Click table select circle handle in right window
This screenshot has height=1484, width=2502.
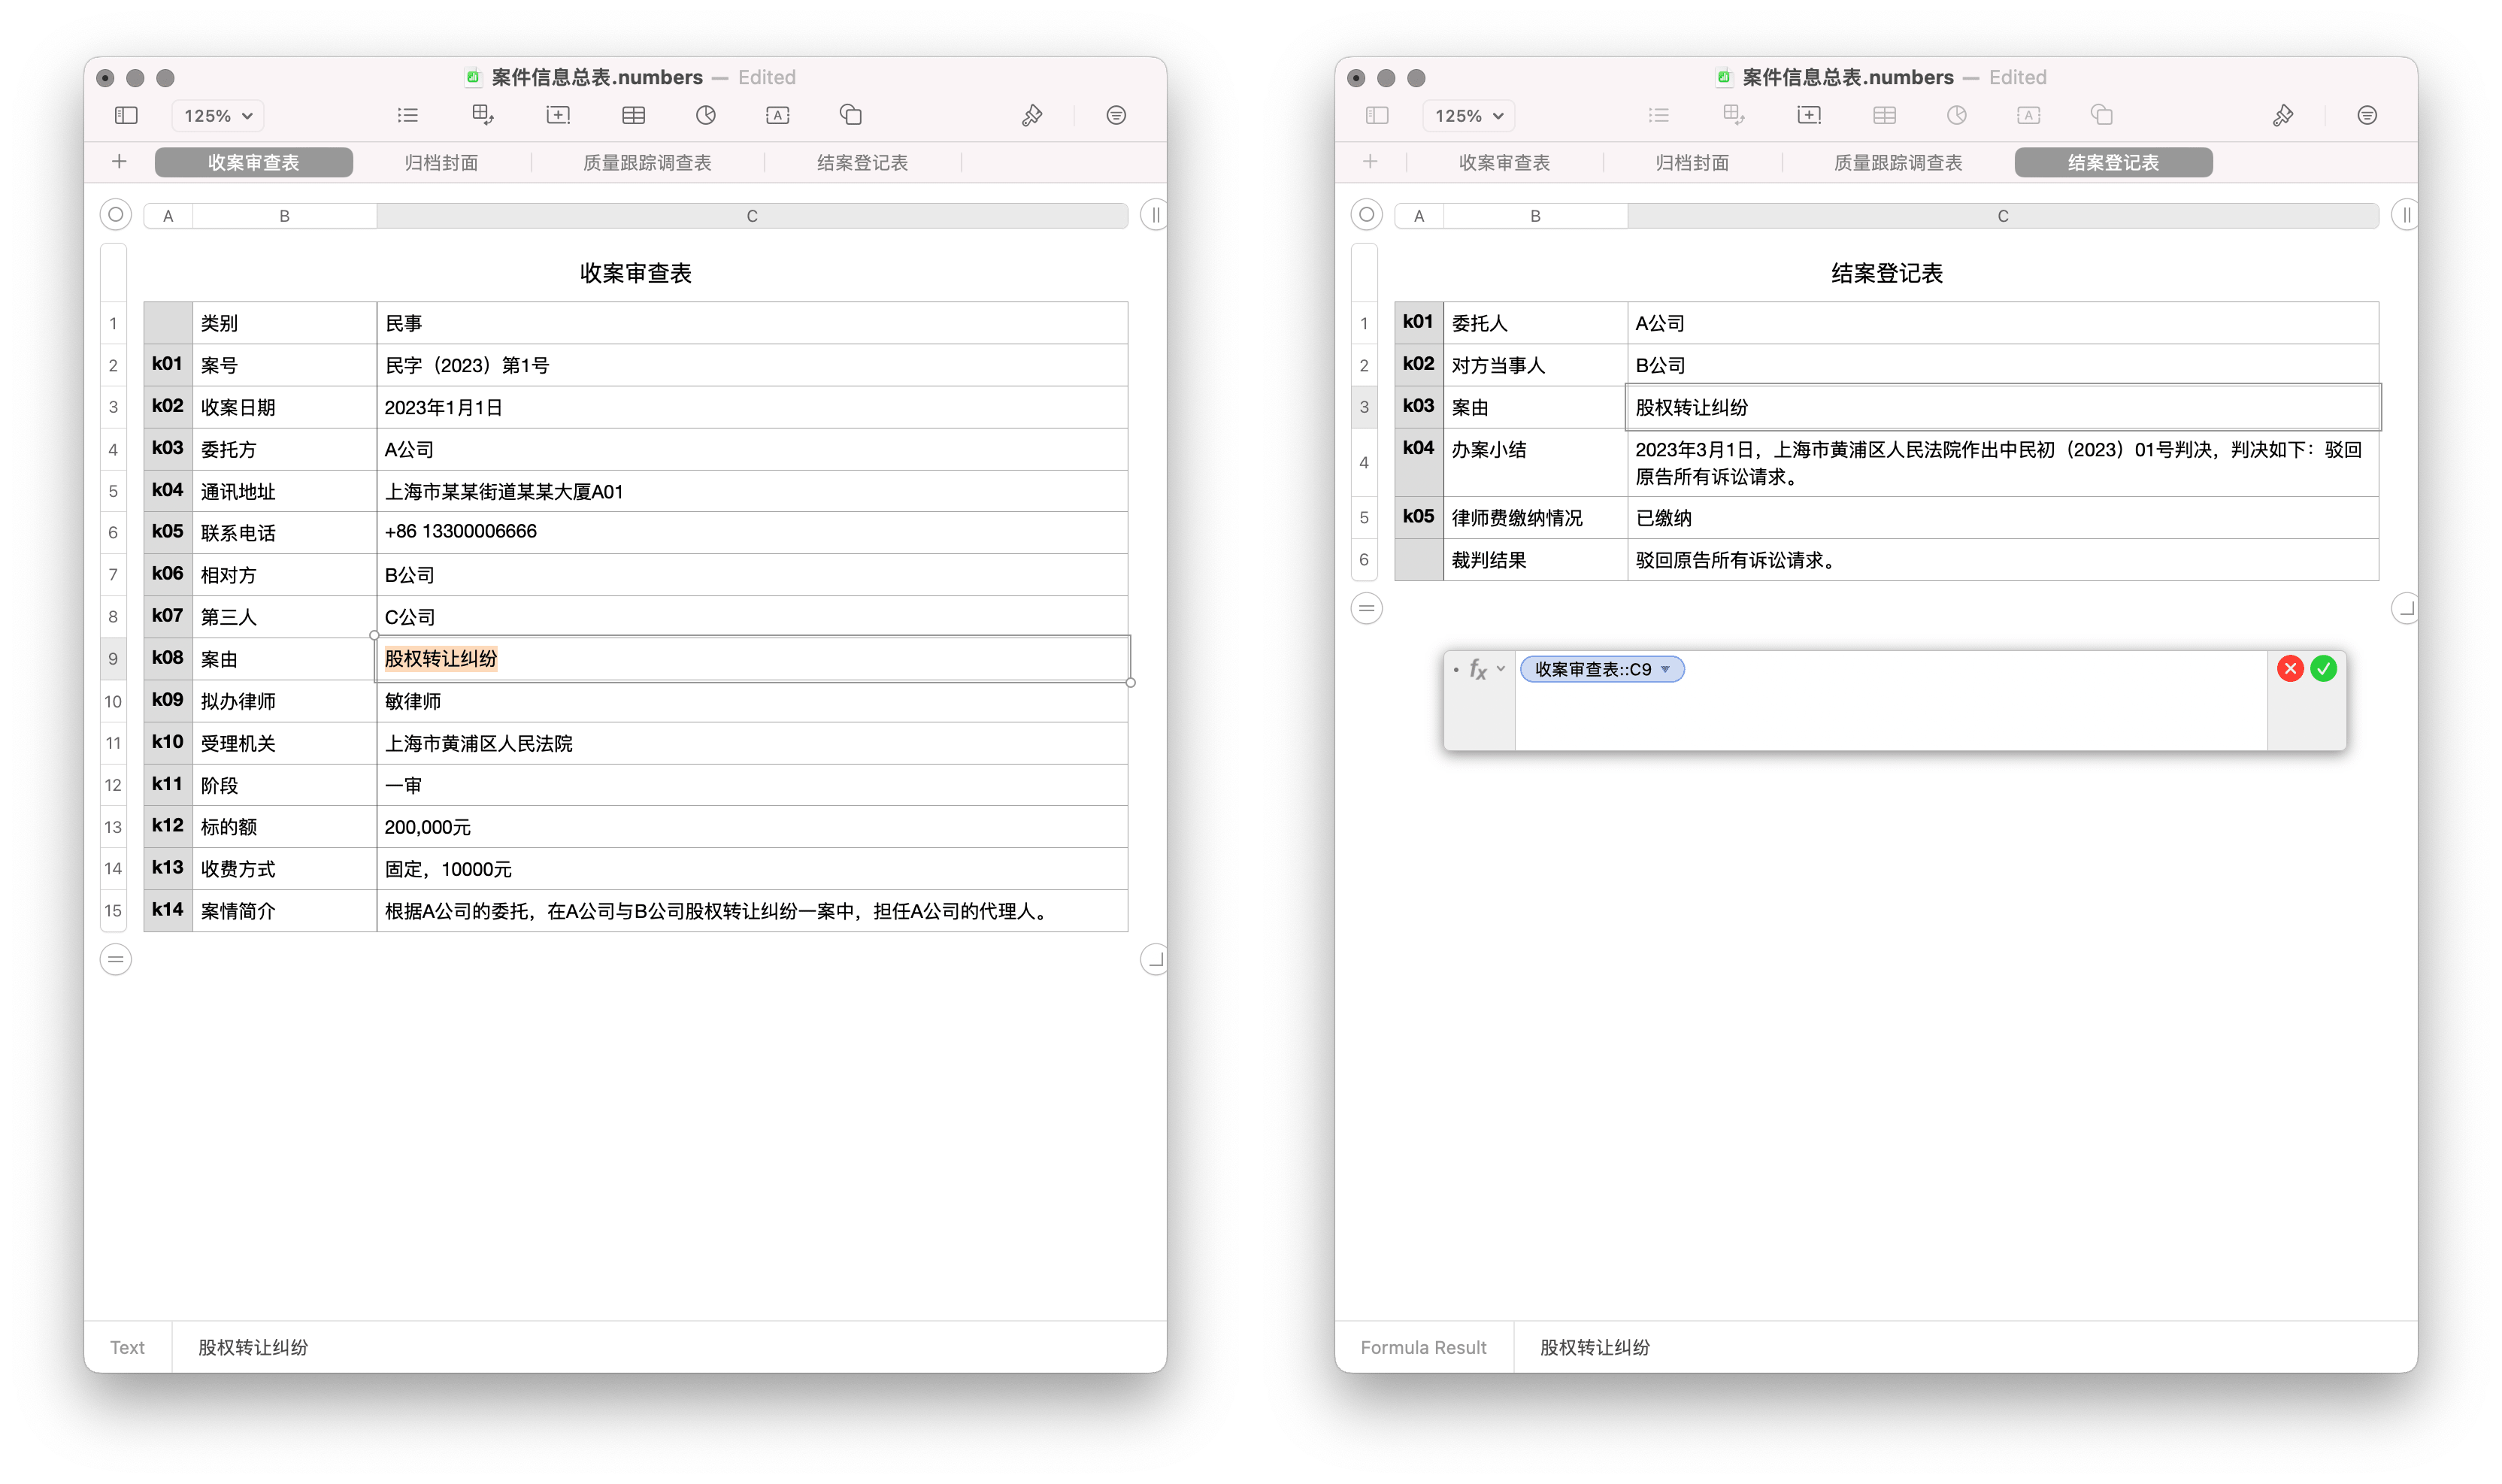pos(1367,214)
